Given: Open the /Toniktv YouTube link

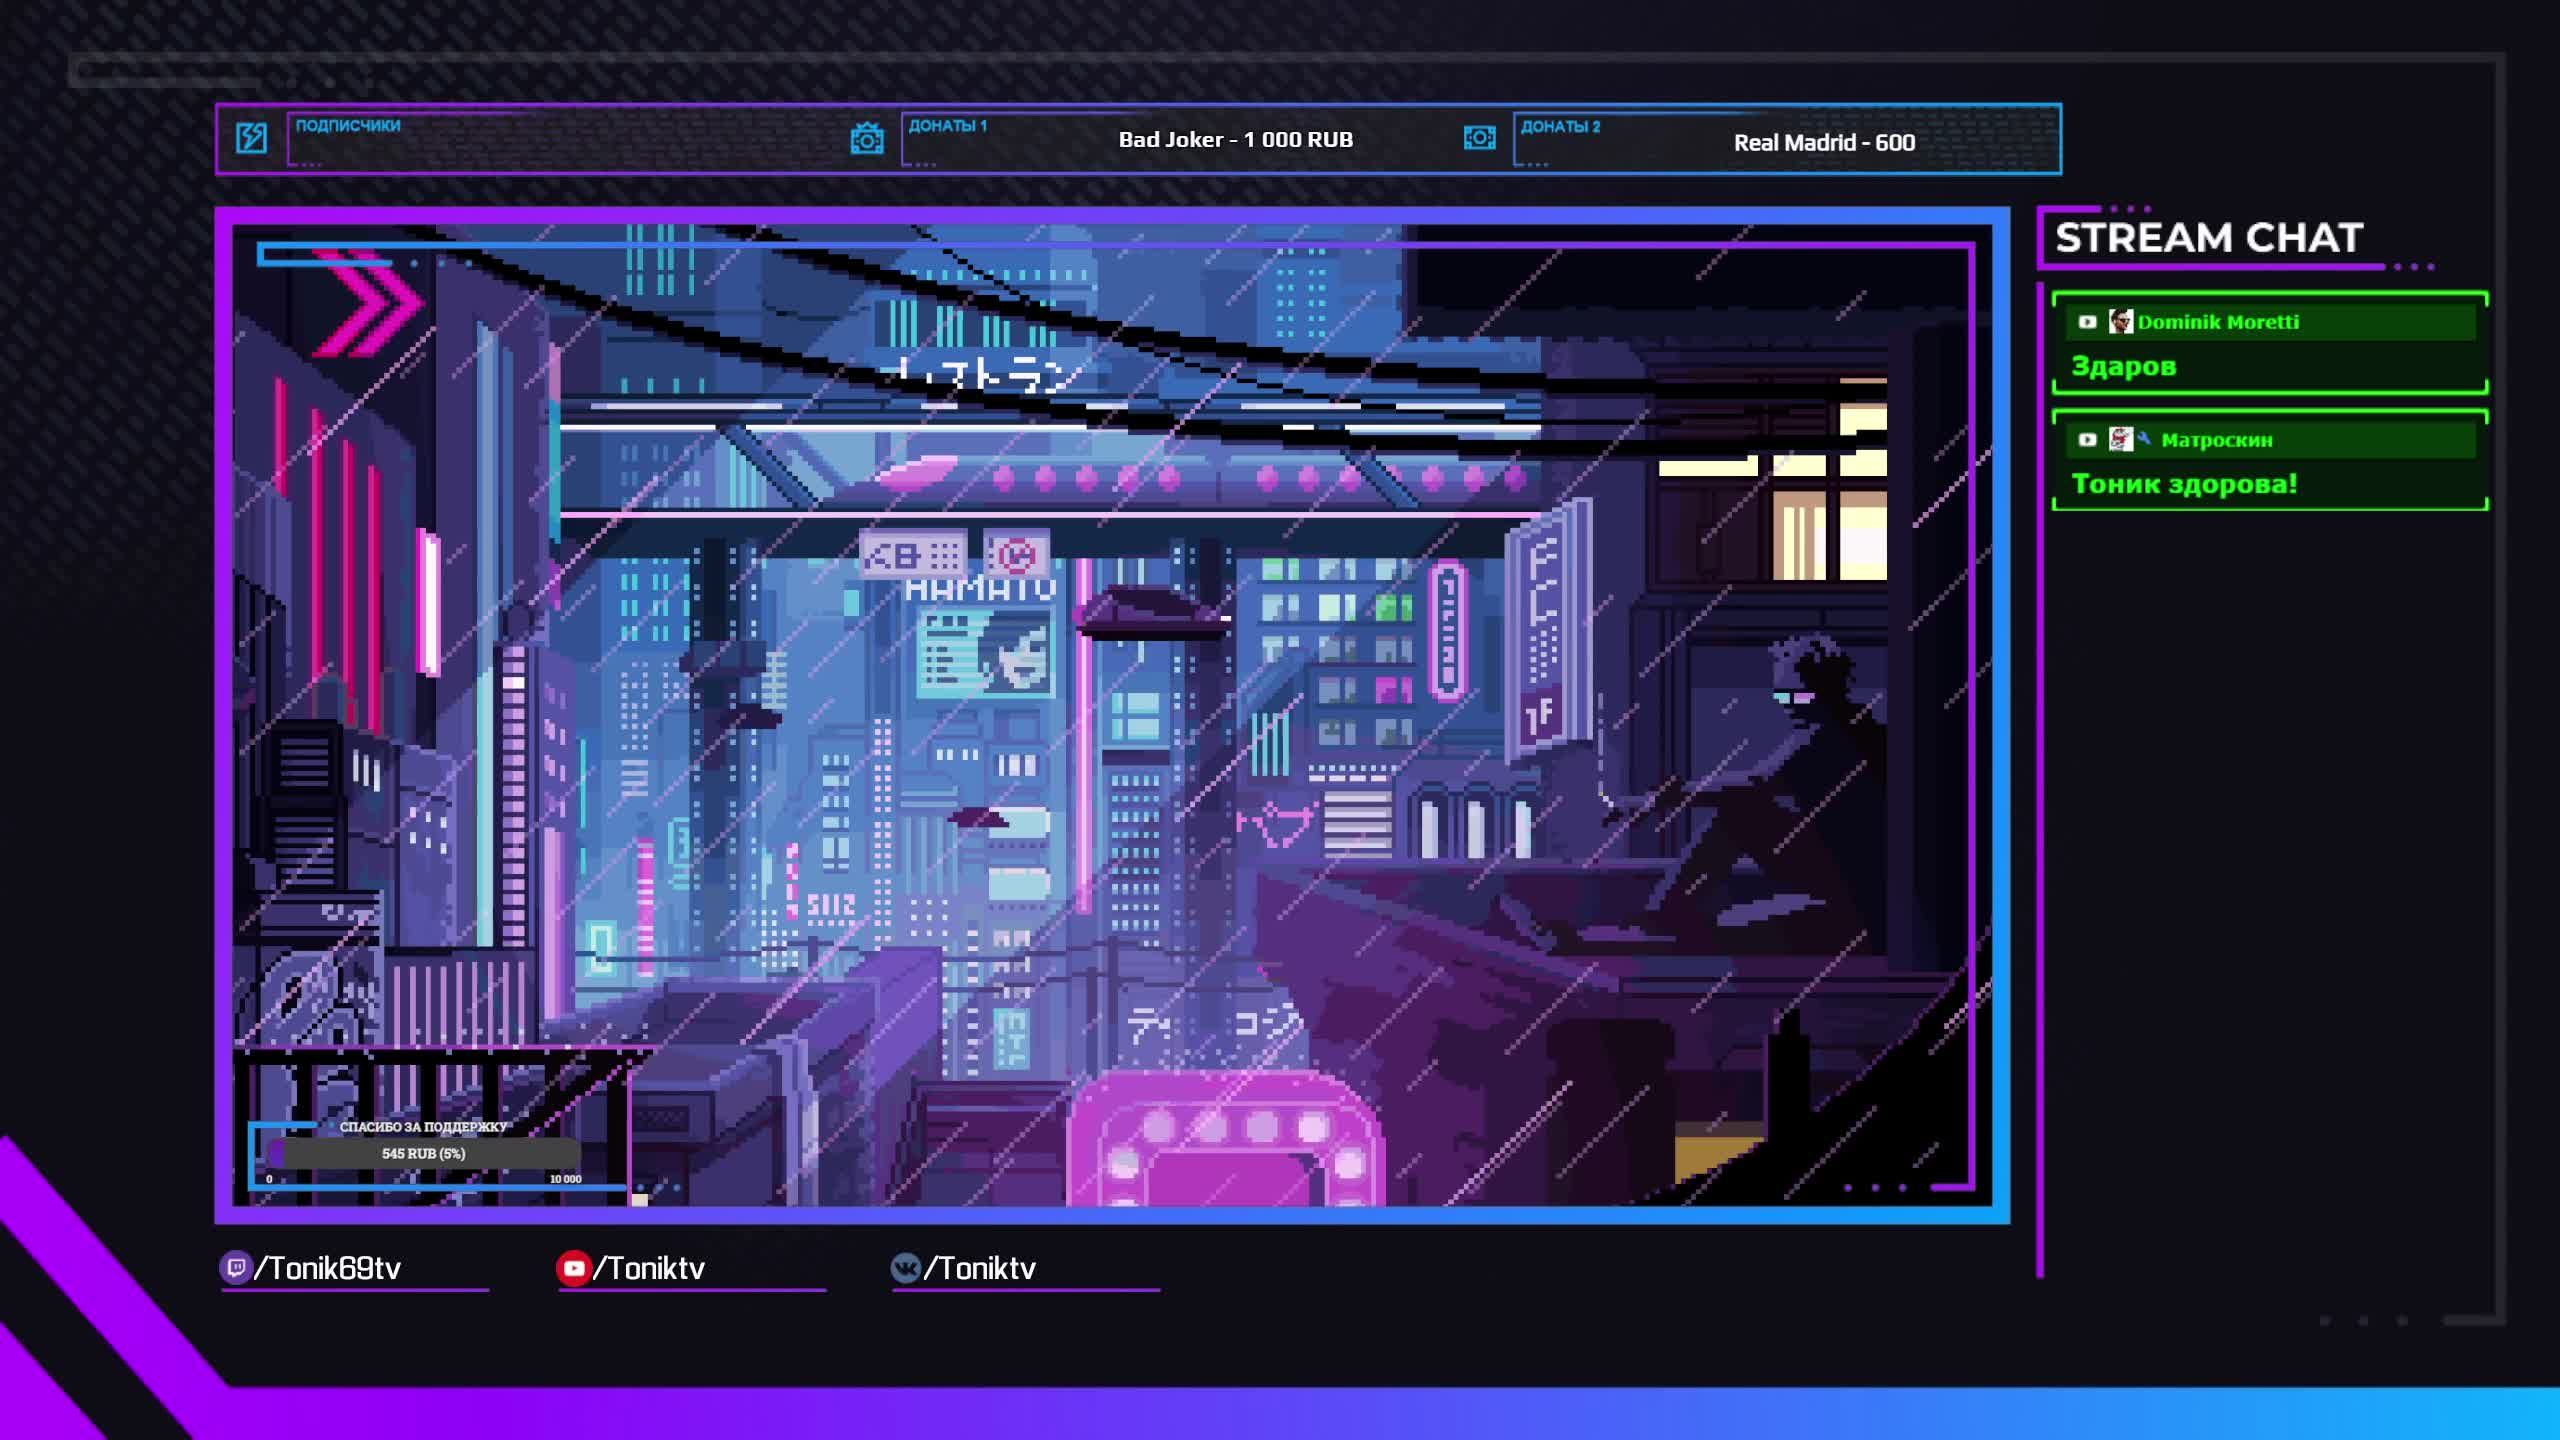Looking at the screenshot, I should click(650, 1268).
